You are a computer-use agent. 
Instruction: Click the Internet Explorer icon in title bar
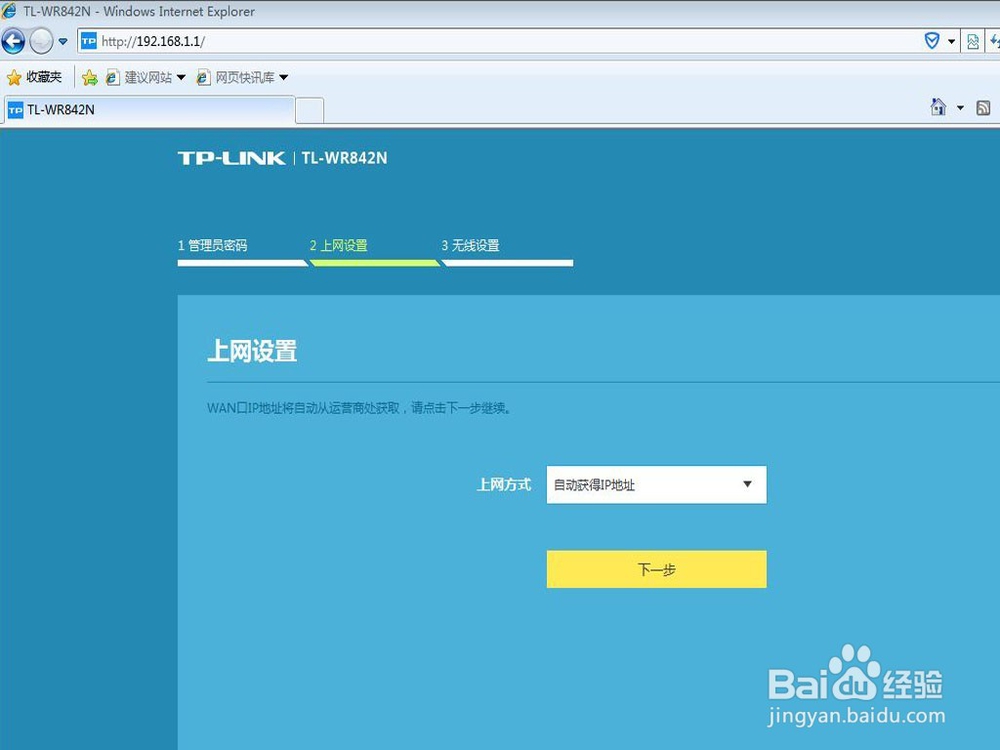coord(9,11)
